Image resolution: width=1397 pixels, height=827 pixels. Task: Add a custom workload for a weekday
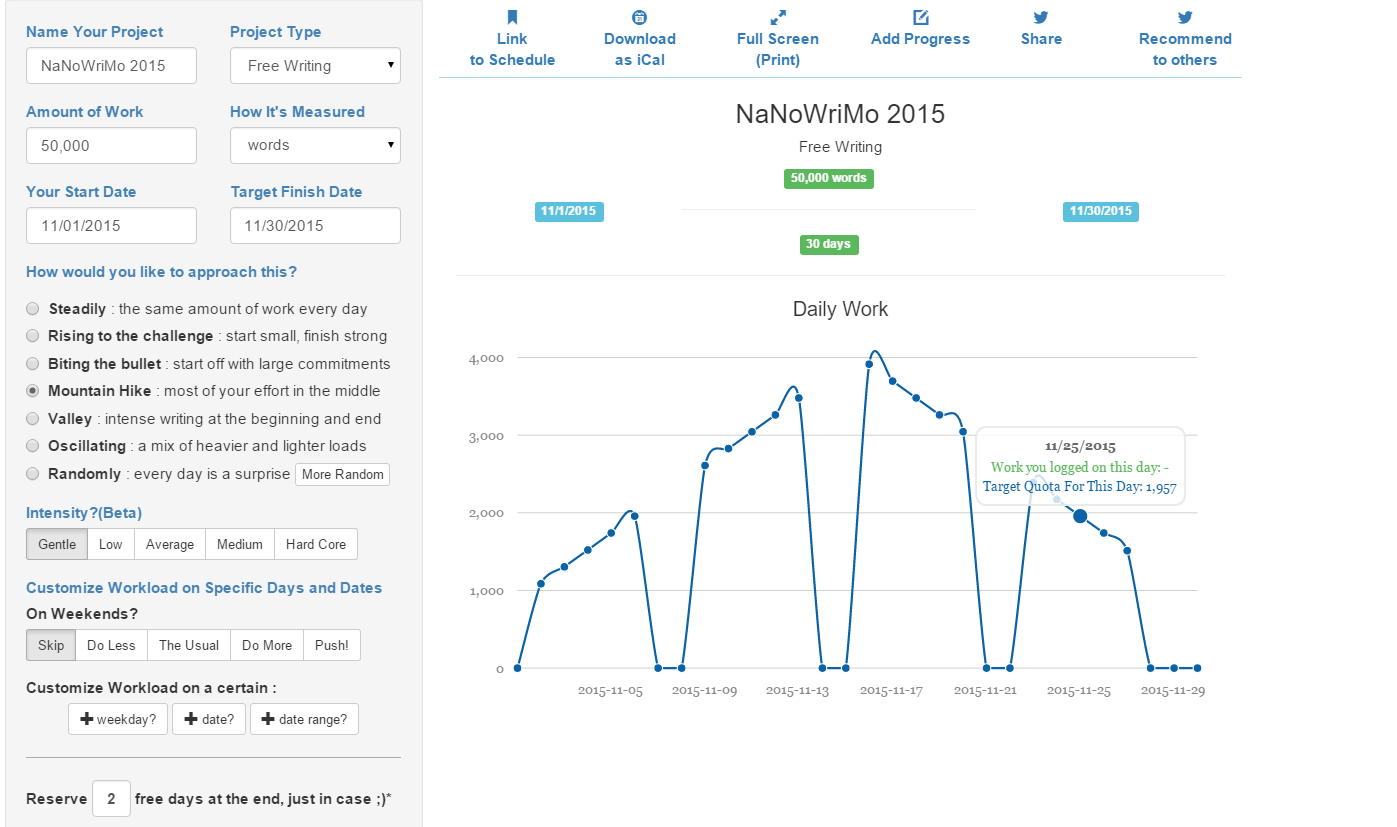[118, 719]
